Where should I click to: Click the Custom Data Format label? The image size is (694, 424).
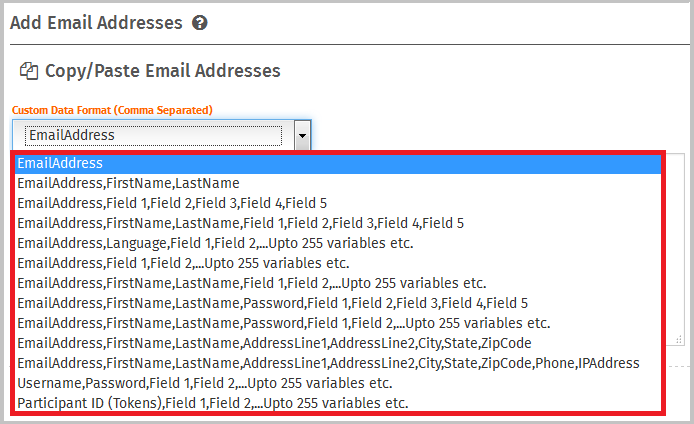(112, 109)
